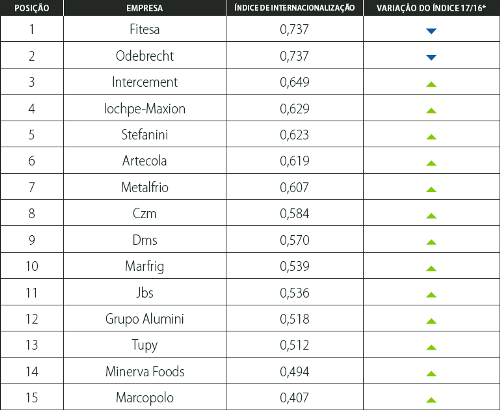Click position number 15 in the table

click(32, 398)
